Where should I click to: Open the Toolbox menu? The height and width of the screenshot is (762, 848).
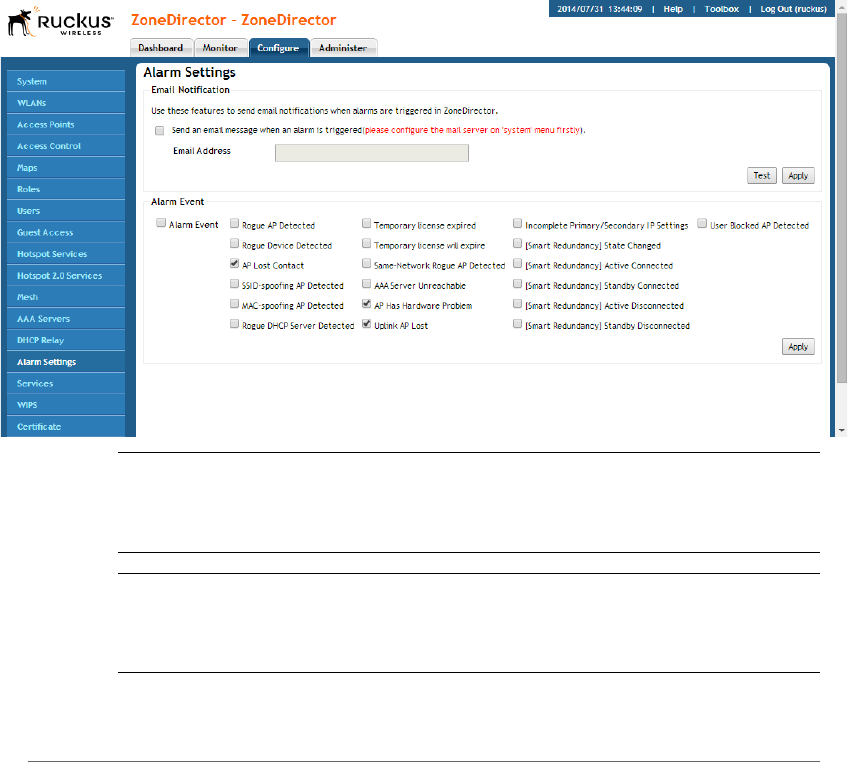coord(721,9)
